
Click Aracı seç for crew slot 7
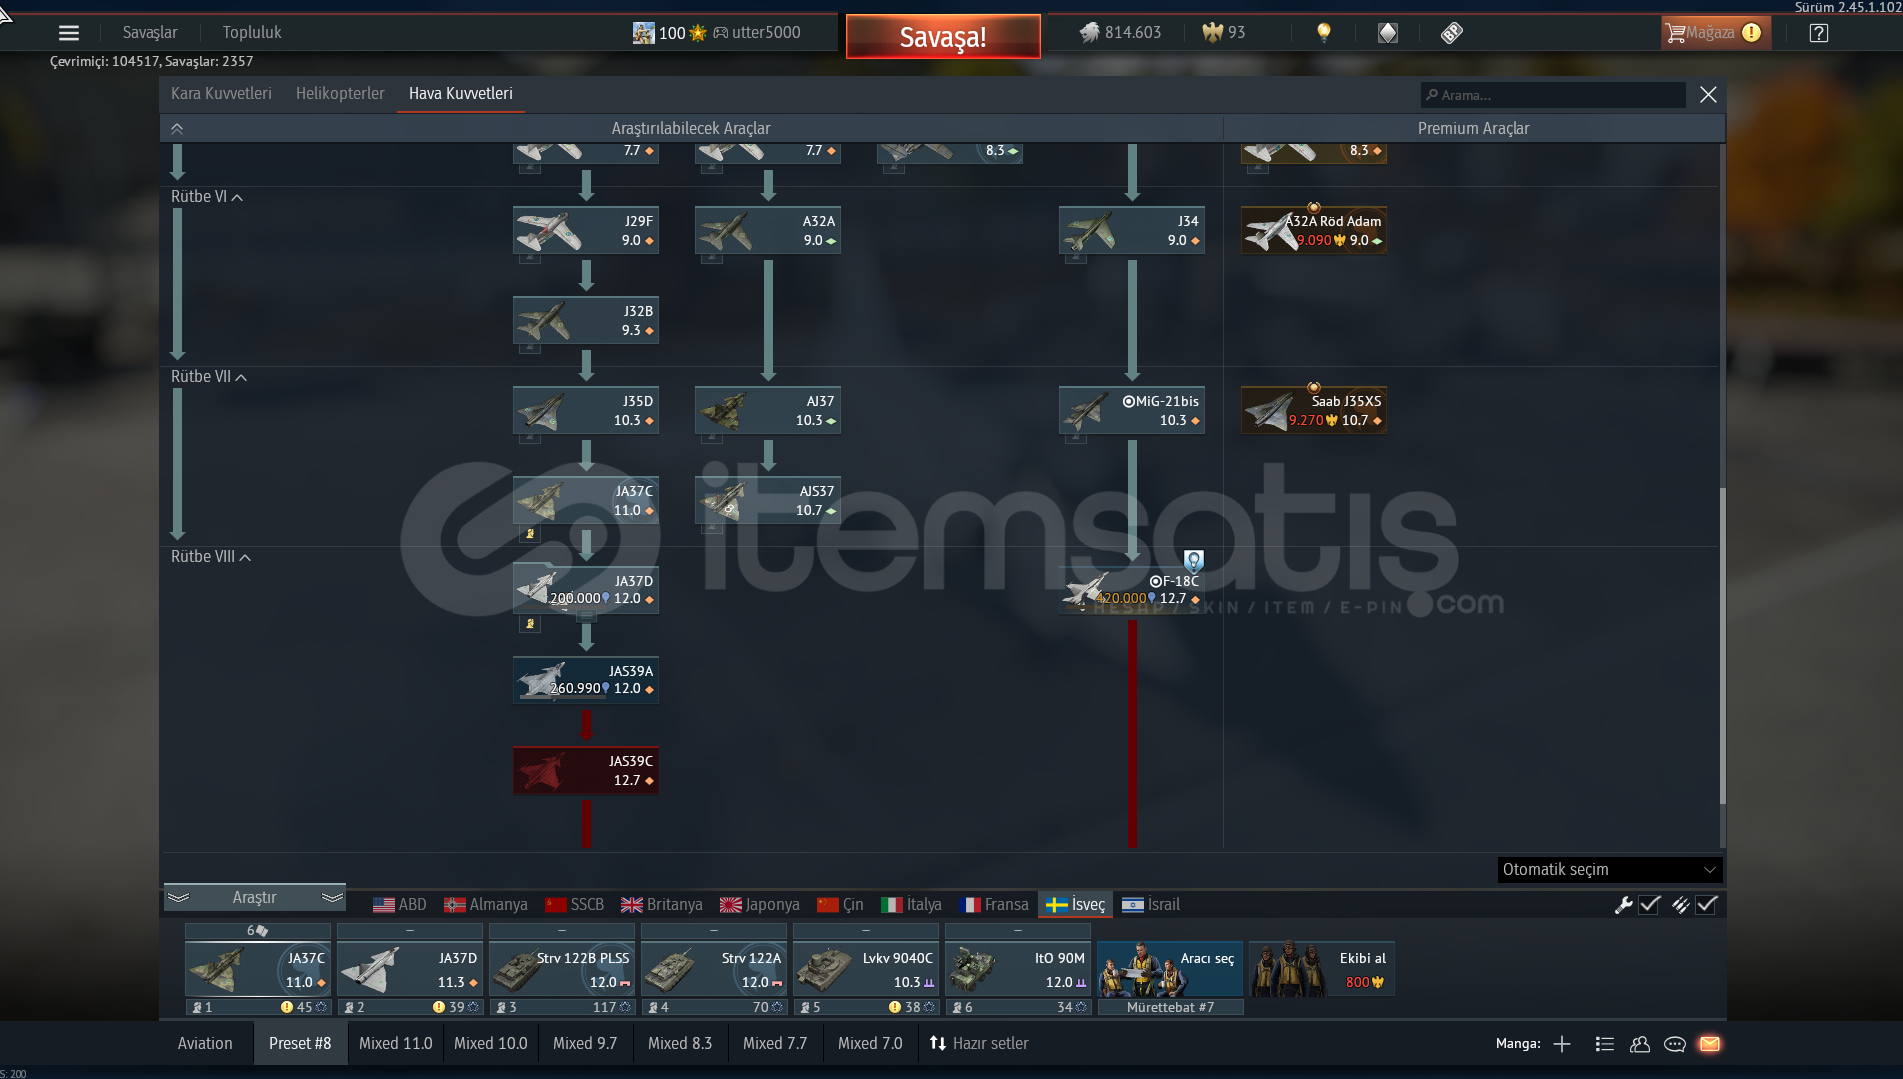[1170, 969]
